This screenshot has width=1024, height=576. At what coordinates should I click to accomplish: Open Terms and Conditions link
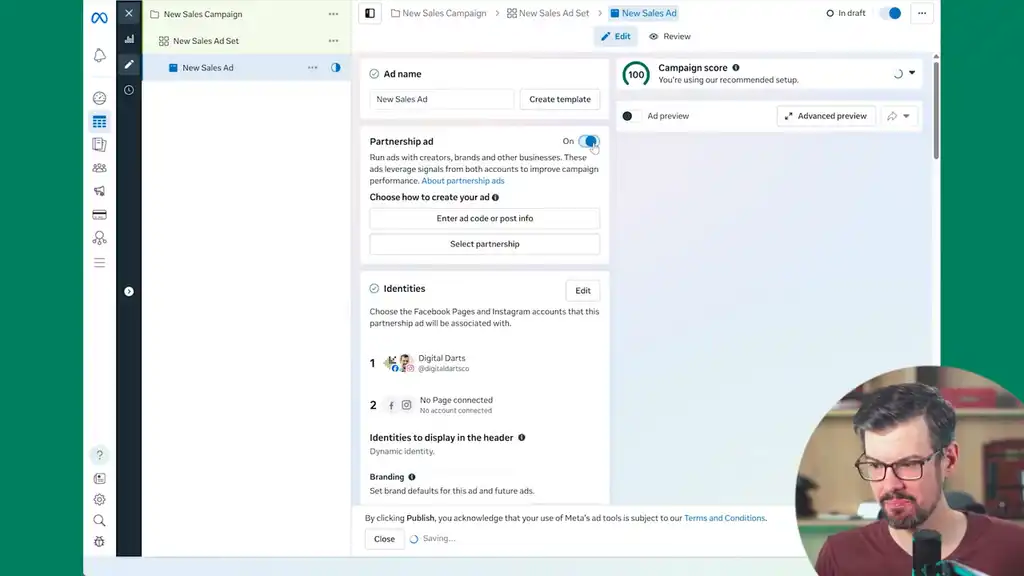coord(724,518)
